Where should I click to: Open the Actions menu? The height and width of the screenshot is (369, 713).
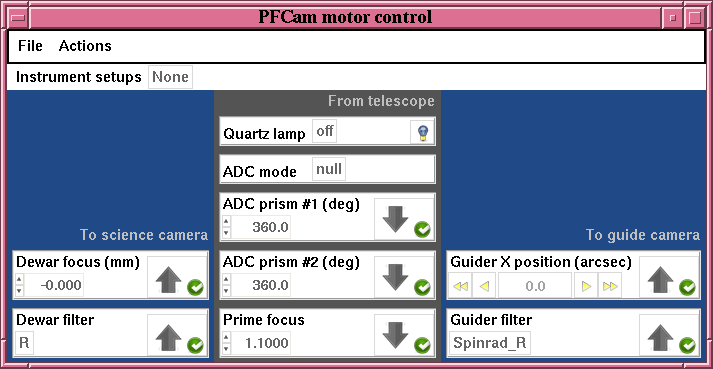[x=85, y=46]
